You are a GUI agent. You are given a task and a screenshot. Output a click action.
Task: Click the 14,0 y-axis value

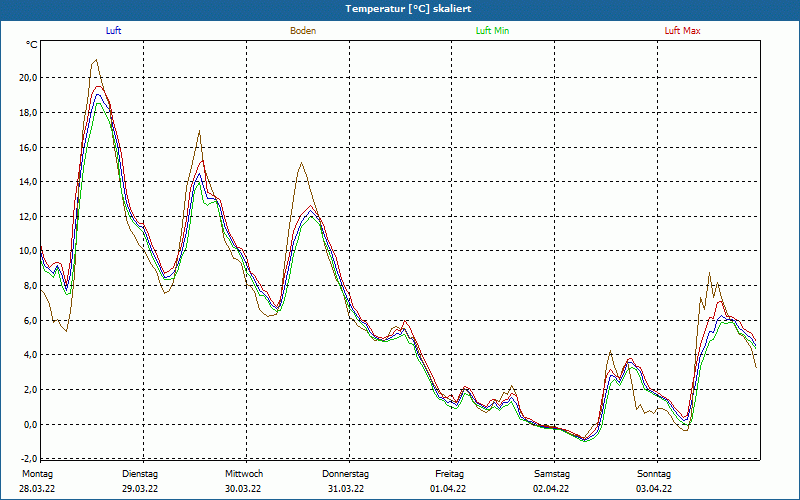(28, 182)
